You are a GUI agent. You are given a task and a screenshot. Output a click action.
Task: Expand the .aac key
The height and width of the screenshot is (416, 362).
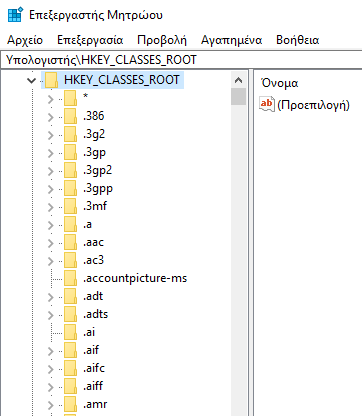(x=50, y=243)
